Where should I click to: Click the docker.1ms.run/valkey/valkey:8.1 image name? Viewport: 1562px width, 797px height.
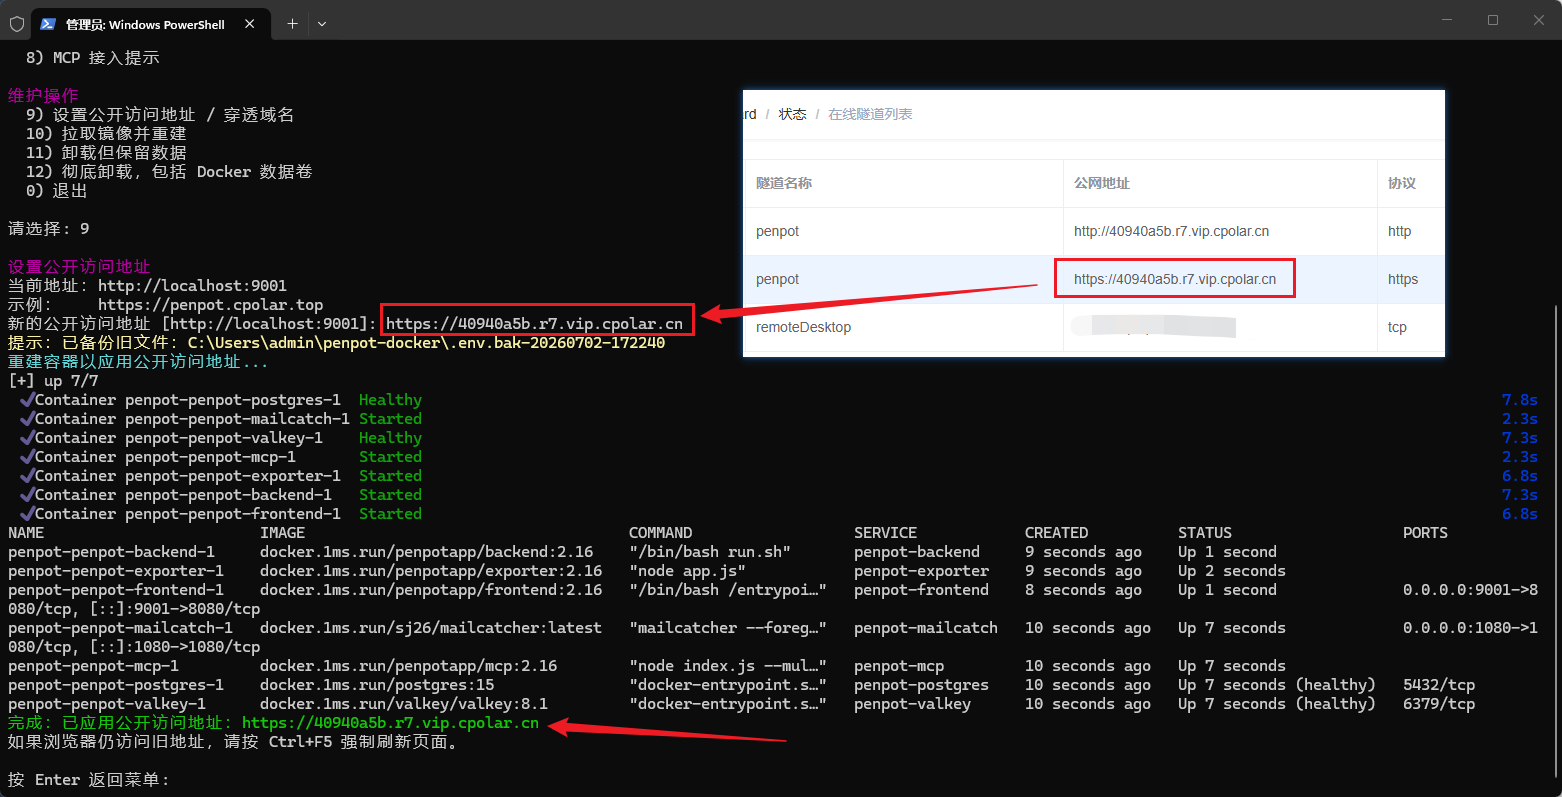point(404,704)
